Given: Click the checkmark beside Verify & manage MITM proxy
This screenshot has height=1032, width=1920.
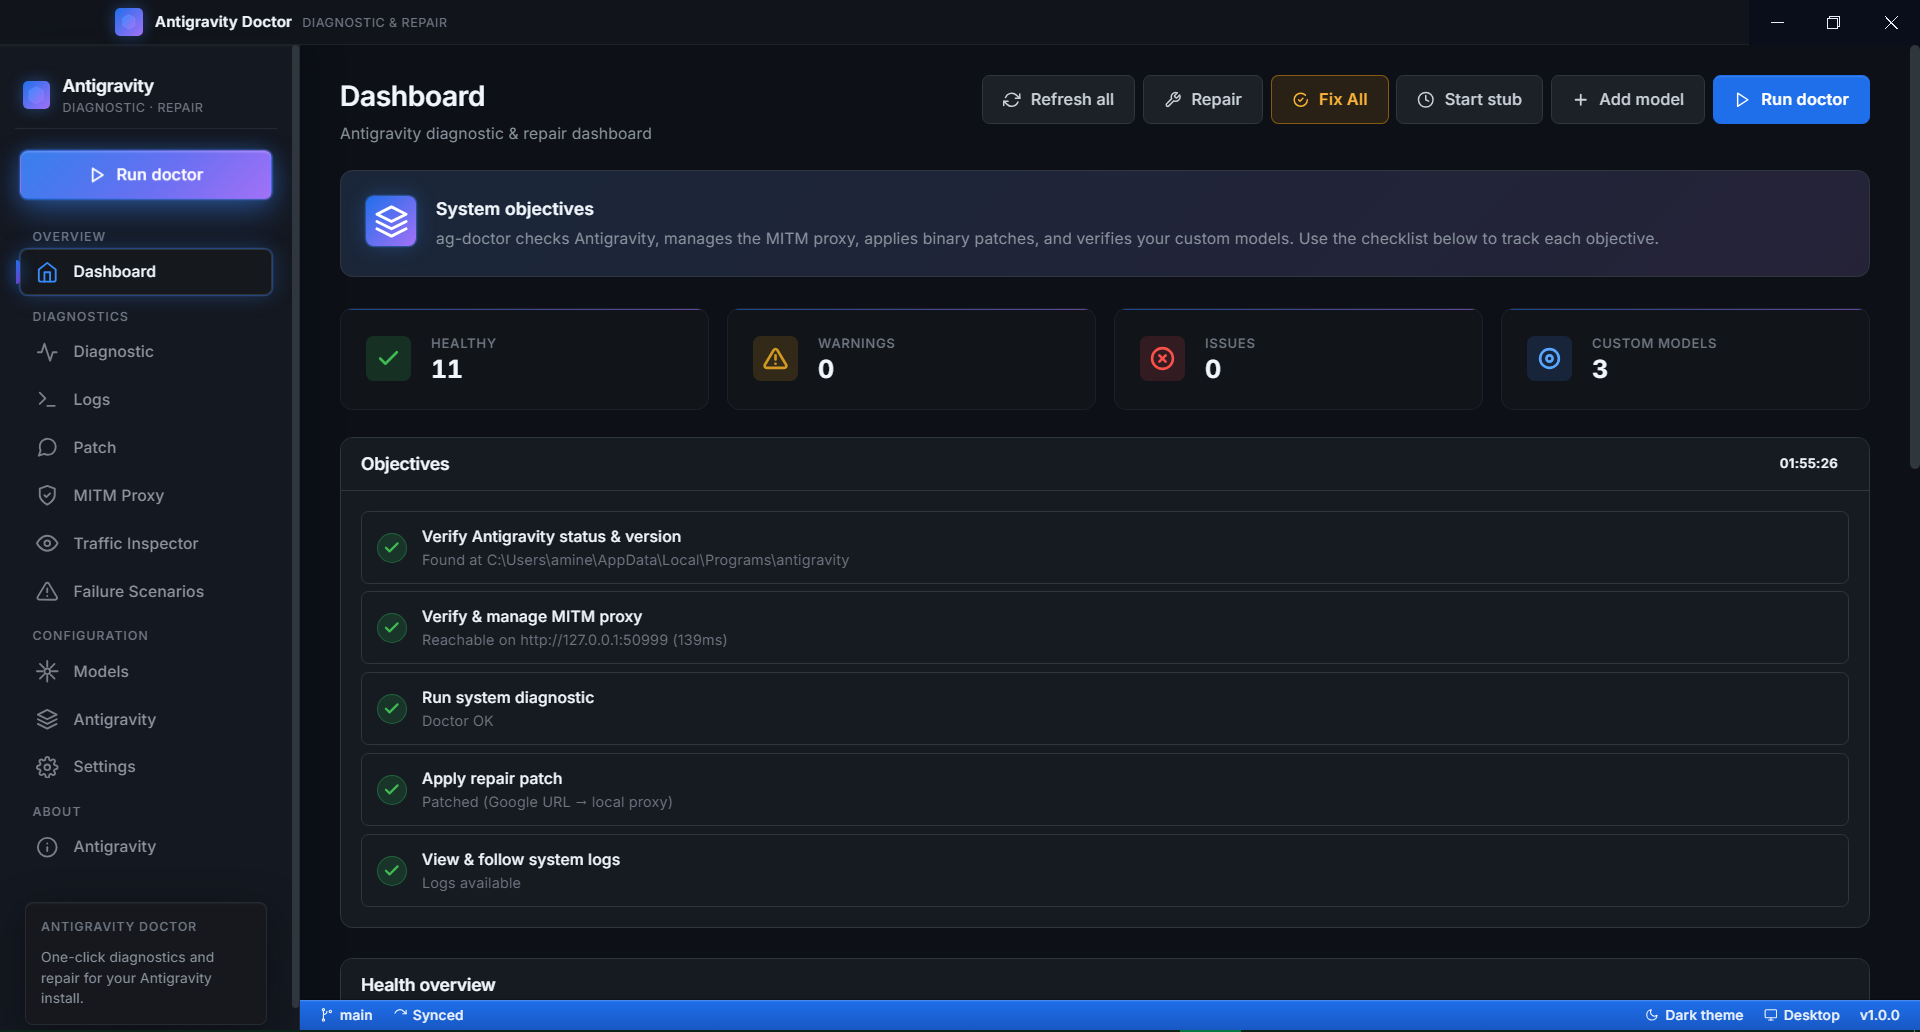Looking at the screenshot, I should pyautogui.click(x=392, y=628).
